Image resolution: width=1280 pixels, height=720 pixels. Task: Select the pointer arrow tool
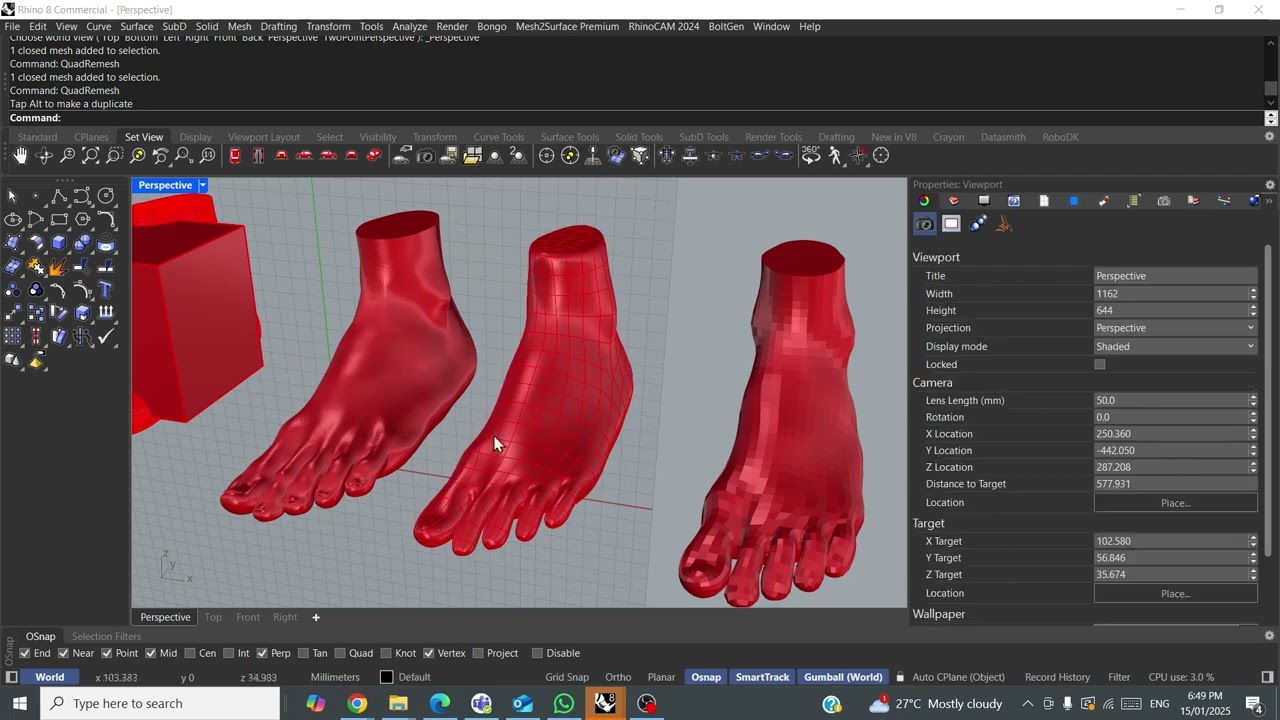click(x=13, y=196)
